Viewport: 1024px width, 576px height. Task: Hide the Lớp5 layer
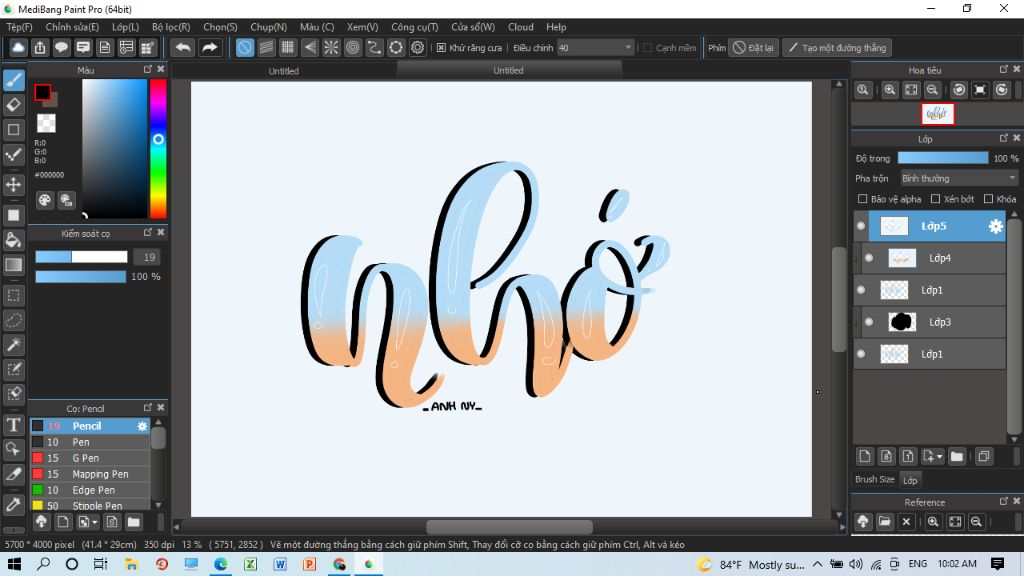click(x=861, y=226)
